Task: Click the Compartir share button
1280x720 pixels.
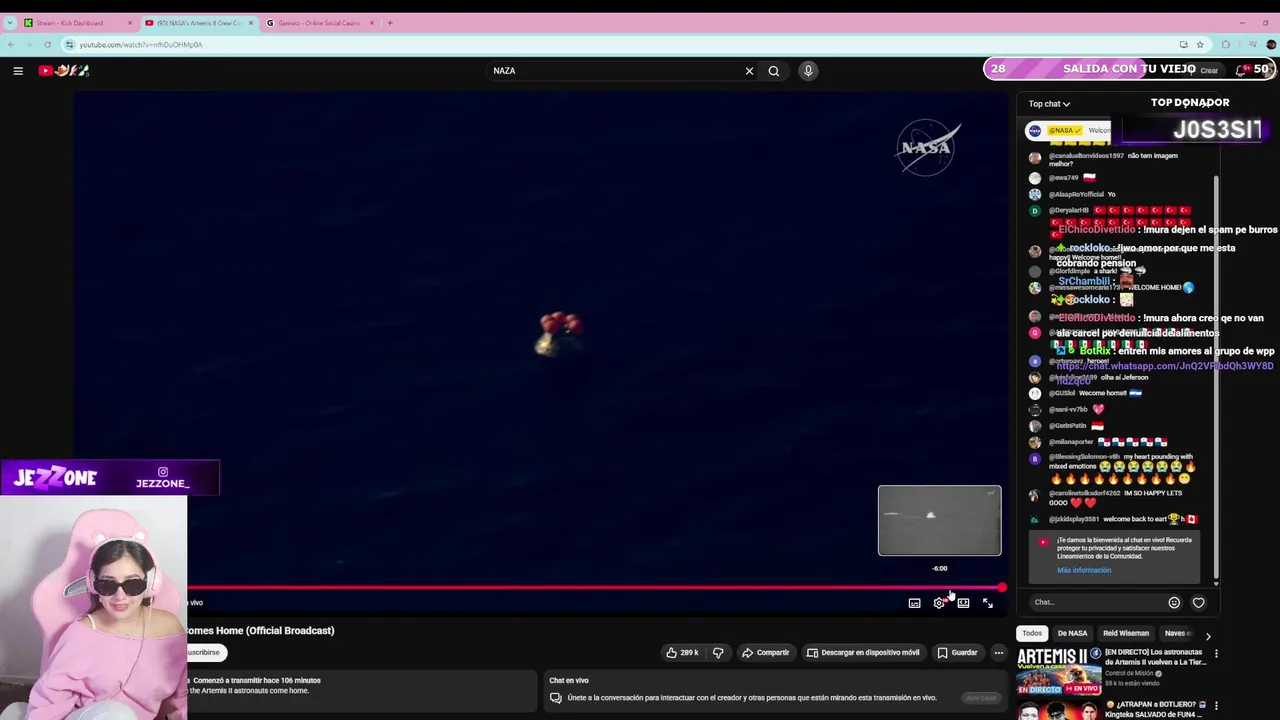Action: click(765, 653)
